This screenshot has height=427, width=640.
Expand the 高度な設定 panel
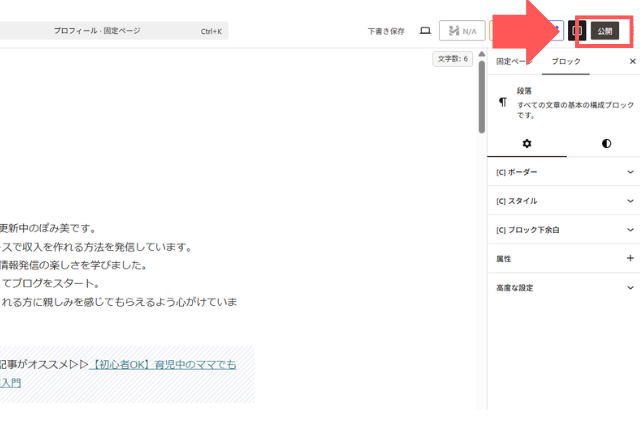pos(565,287)
